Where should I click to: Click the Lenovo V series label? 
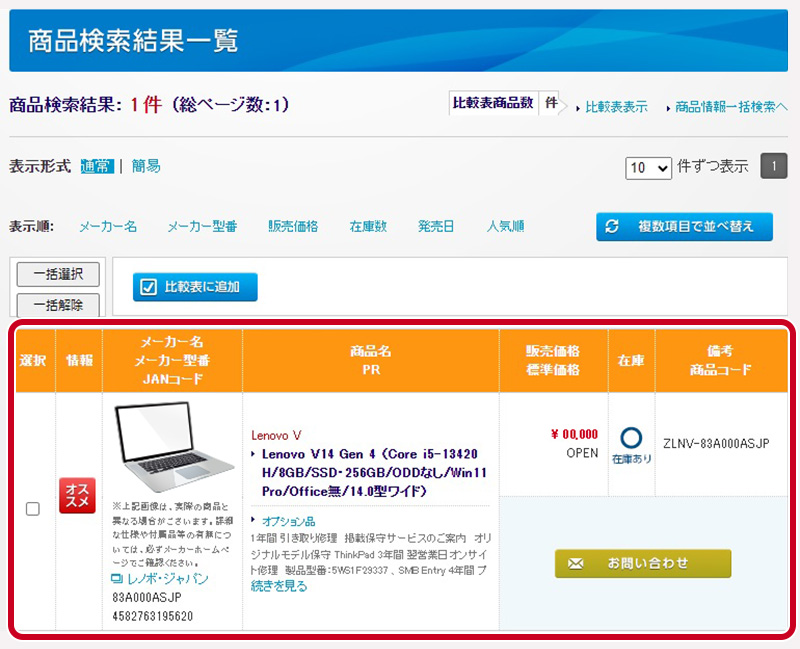pos(276,435)
